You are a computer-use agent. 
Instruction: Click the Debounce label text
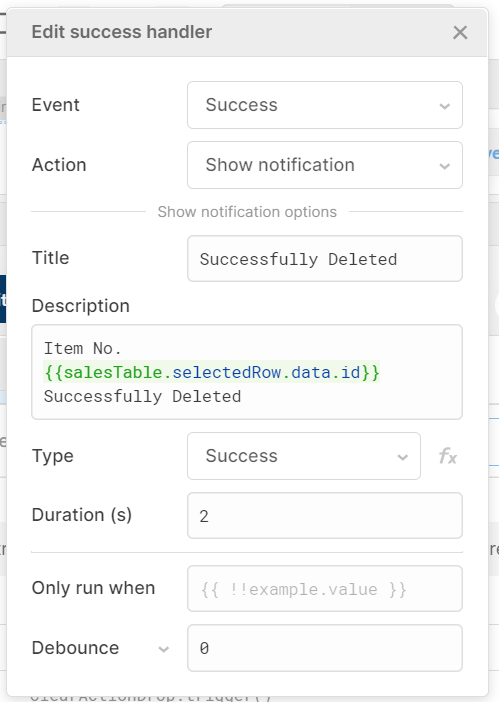coord(75,648)
